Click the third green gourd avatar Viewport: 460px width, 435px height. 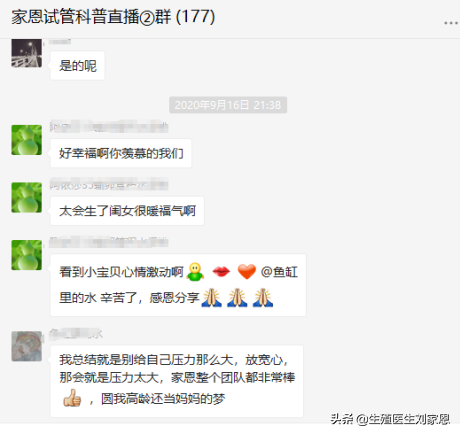tap(27, 255)
